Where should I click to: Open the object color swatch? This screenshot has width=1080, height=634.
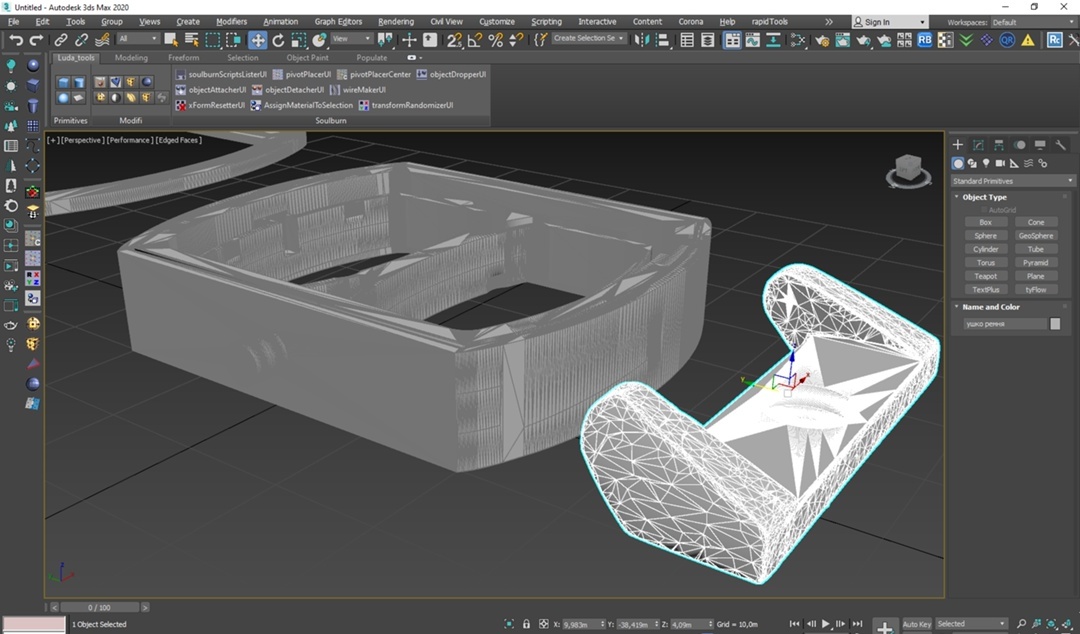tap(1055, 324)
